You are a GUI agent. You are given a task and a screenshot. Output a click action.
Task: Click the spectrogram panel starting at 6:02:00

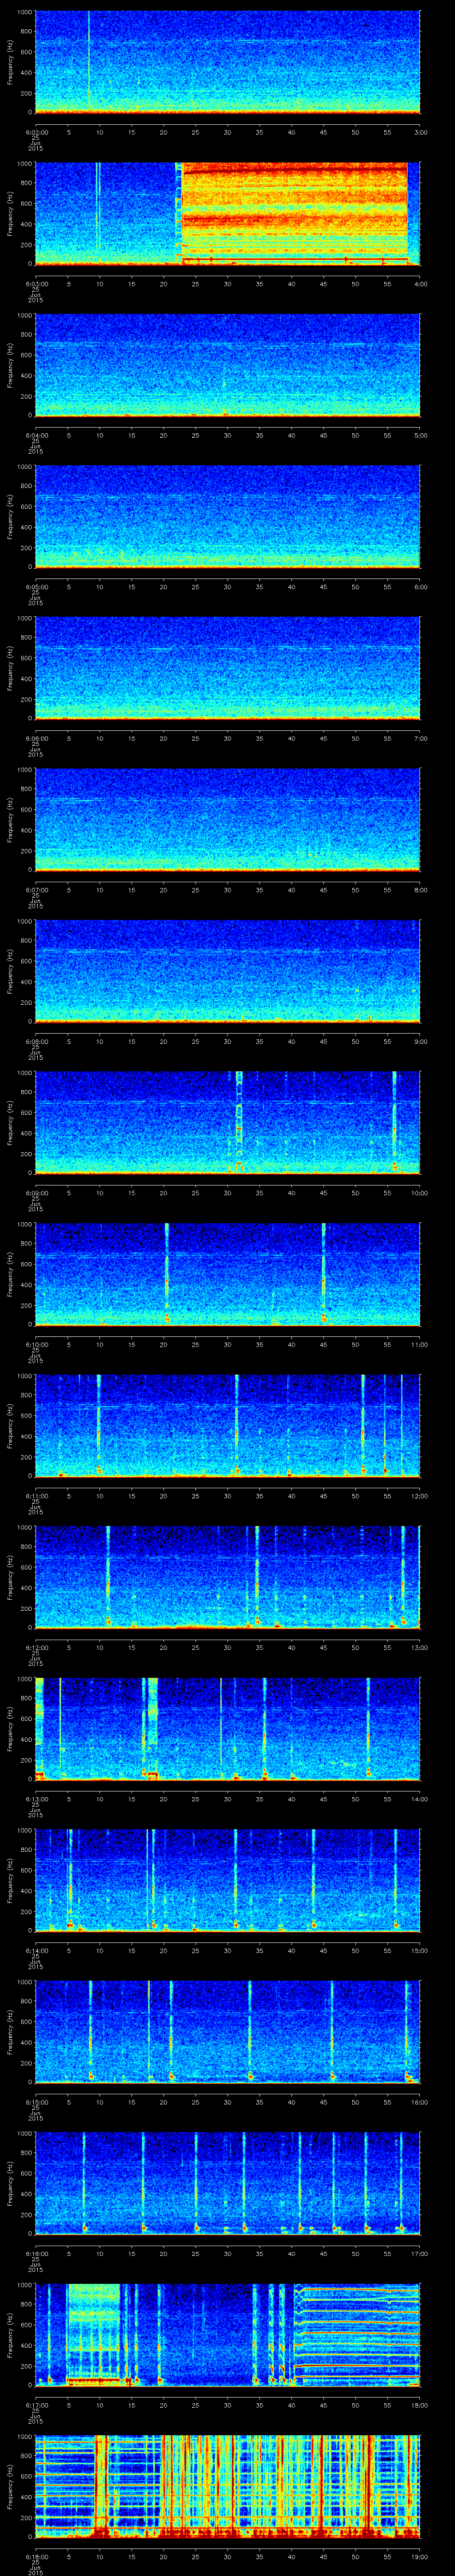coord(227,62)
